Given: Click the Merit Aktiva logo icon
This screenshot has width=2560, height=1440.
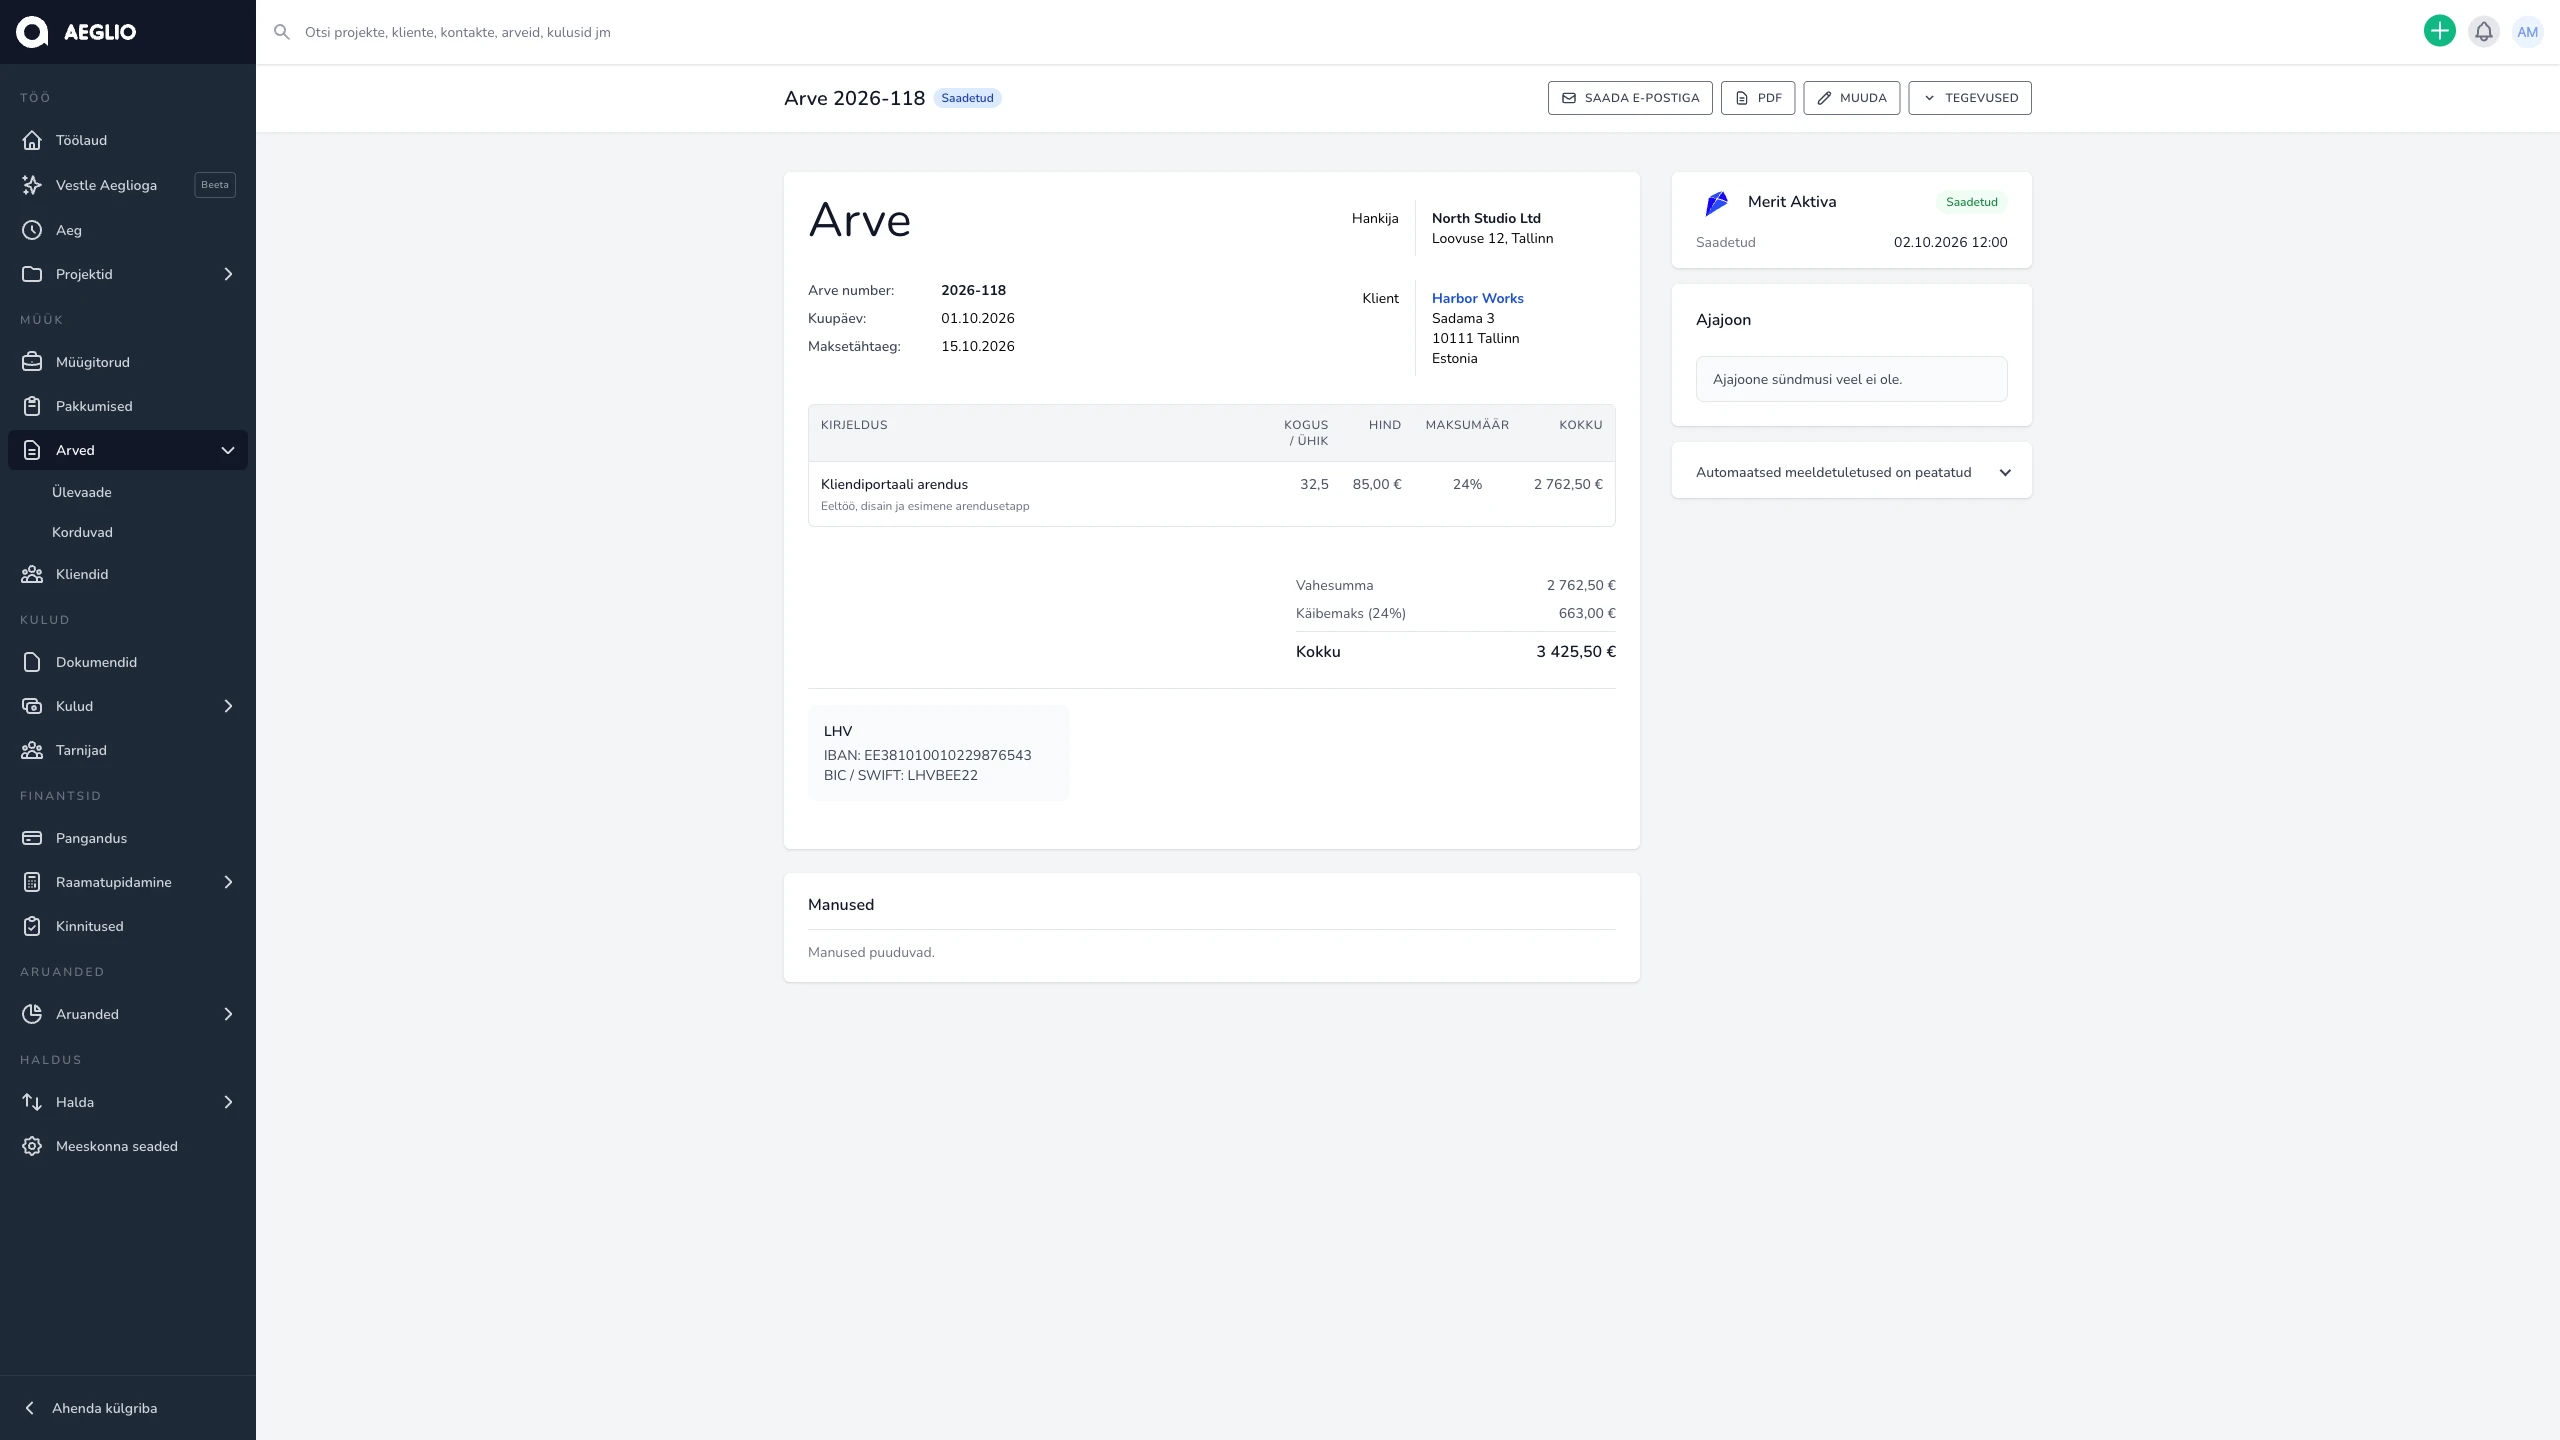Looking at the screenshot, I should (1716, 203).
